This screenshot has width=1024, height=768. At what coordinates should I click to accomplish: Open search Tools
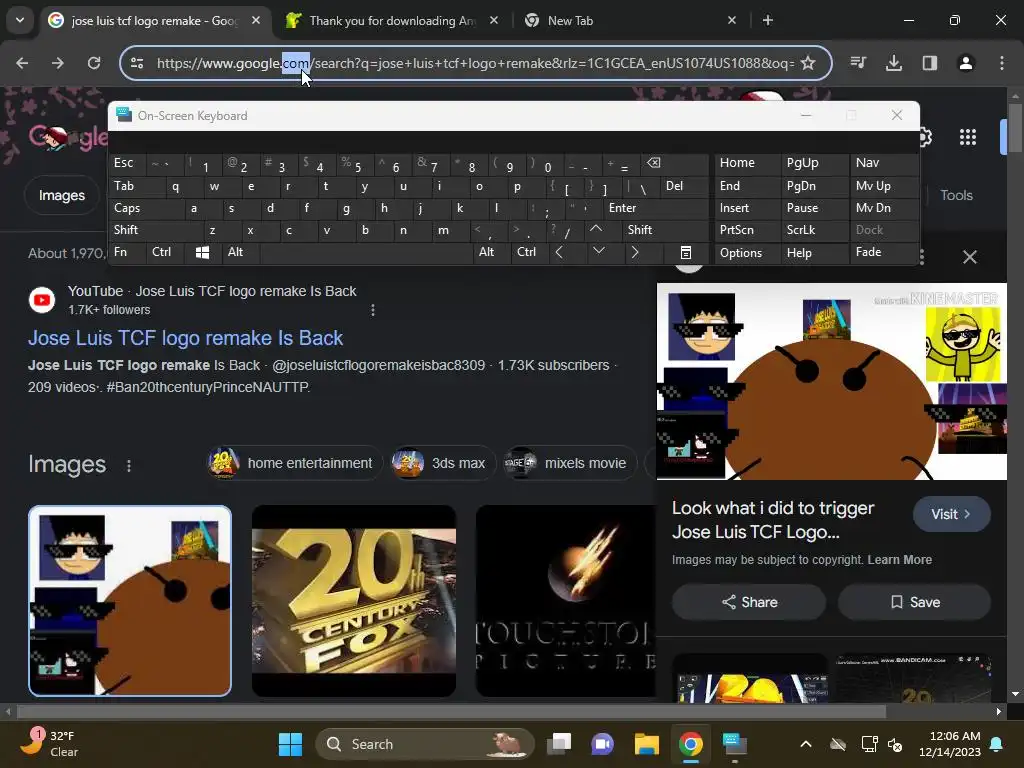point(956,195)
